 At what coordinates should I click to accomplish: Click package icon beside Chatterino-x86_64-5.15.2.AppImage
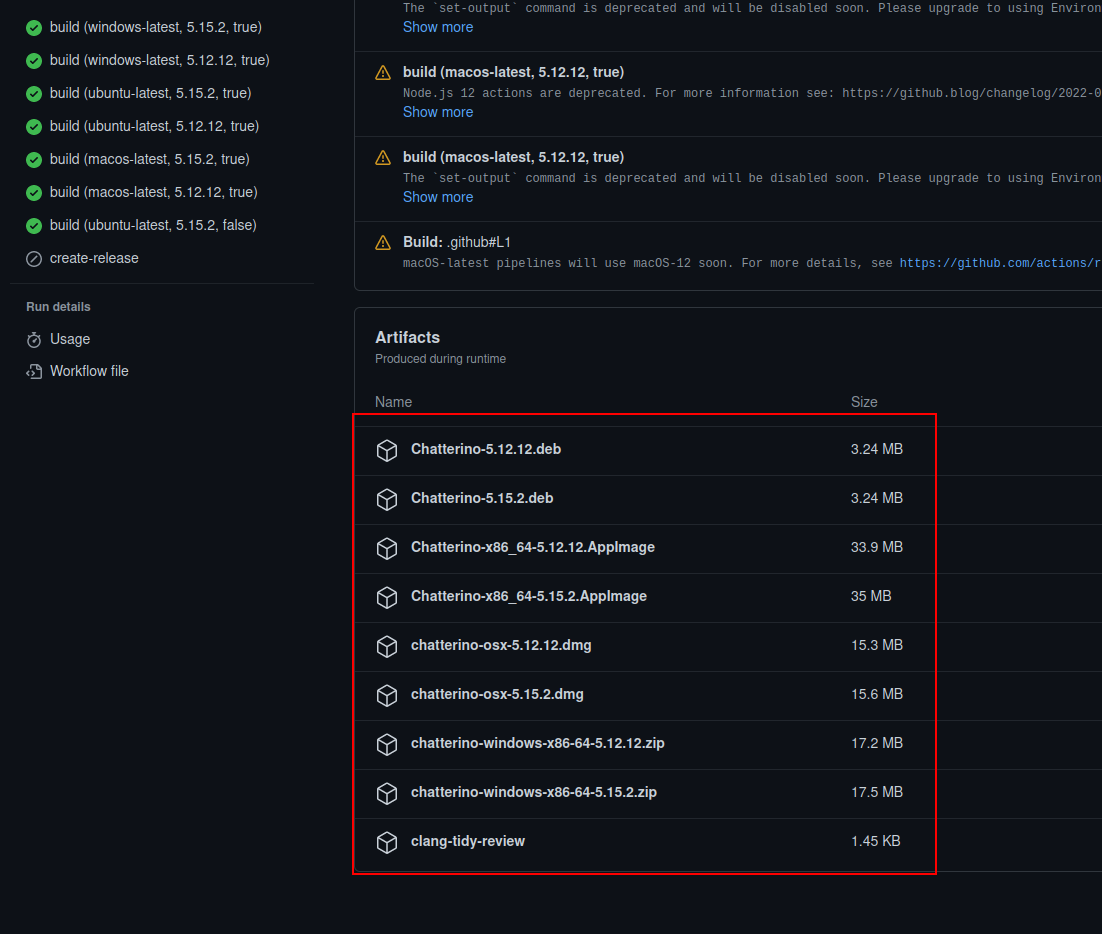(x=387, y=597)
